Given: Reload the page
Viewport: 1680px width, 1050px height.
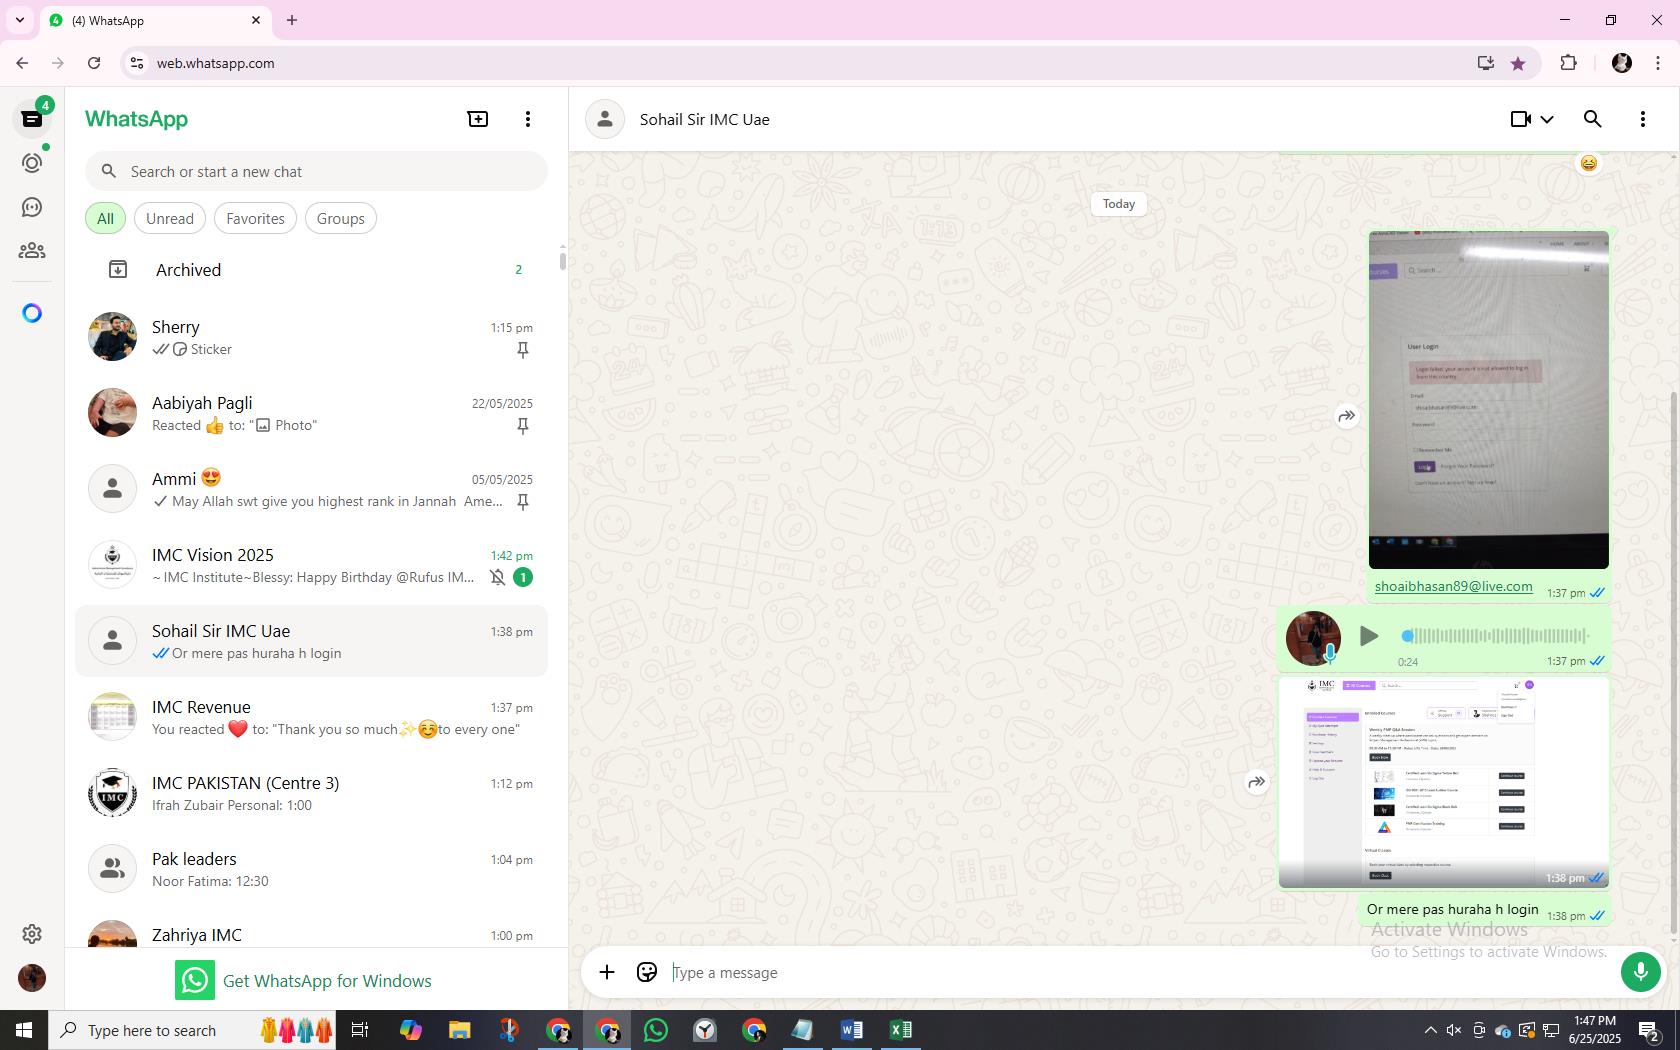Looking at the screenshot, I should coord(94,63).
